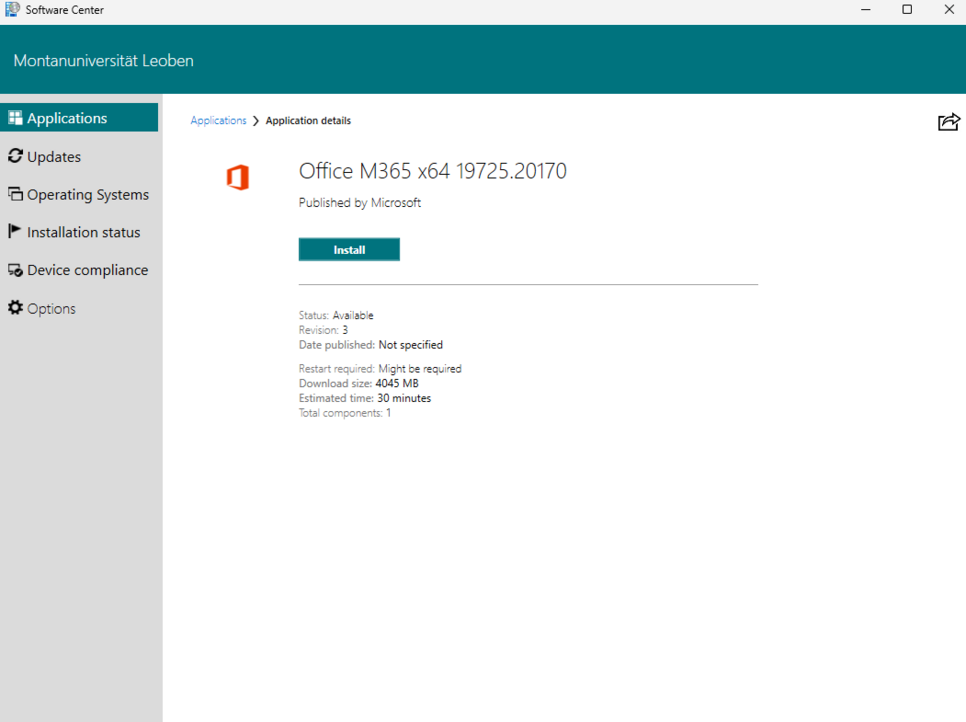Click the Revision: 3 line
The height and width of the screenshot is (722, 966).
coord(323,330)
